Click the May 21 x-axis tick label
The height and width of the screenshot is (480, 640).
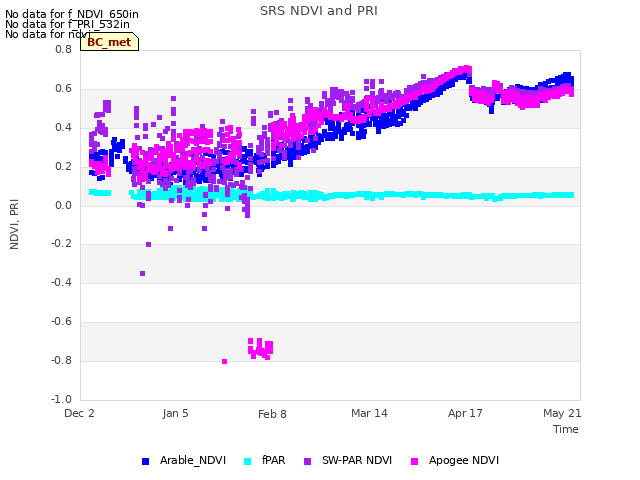tap(562, 413)
